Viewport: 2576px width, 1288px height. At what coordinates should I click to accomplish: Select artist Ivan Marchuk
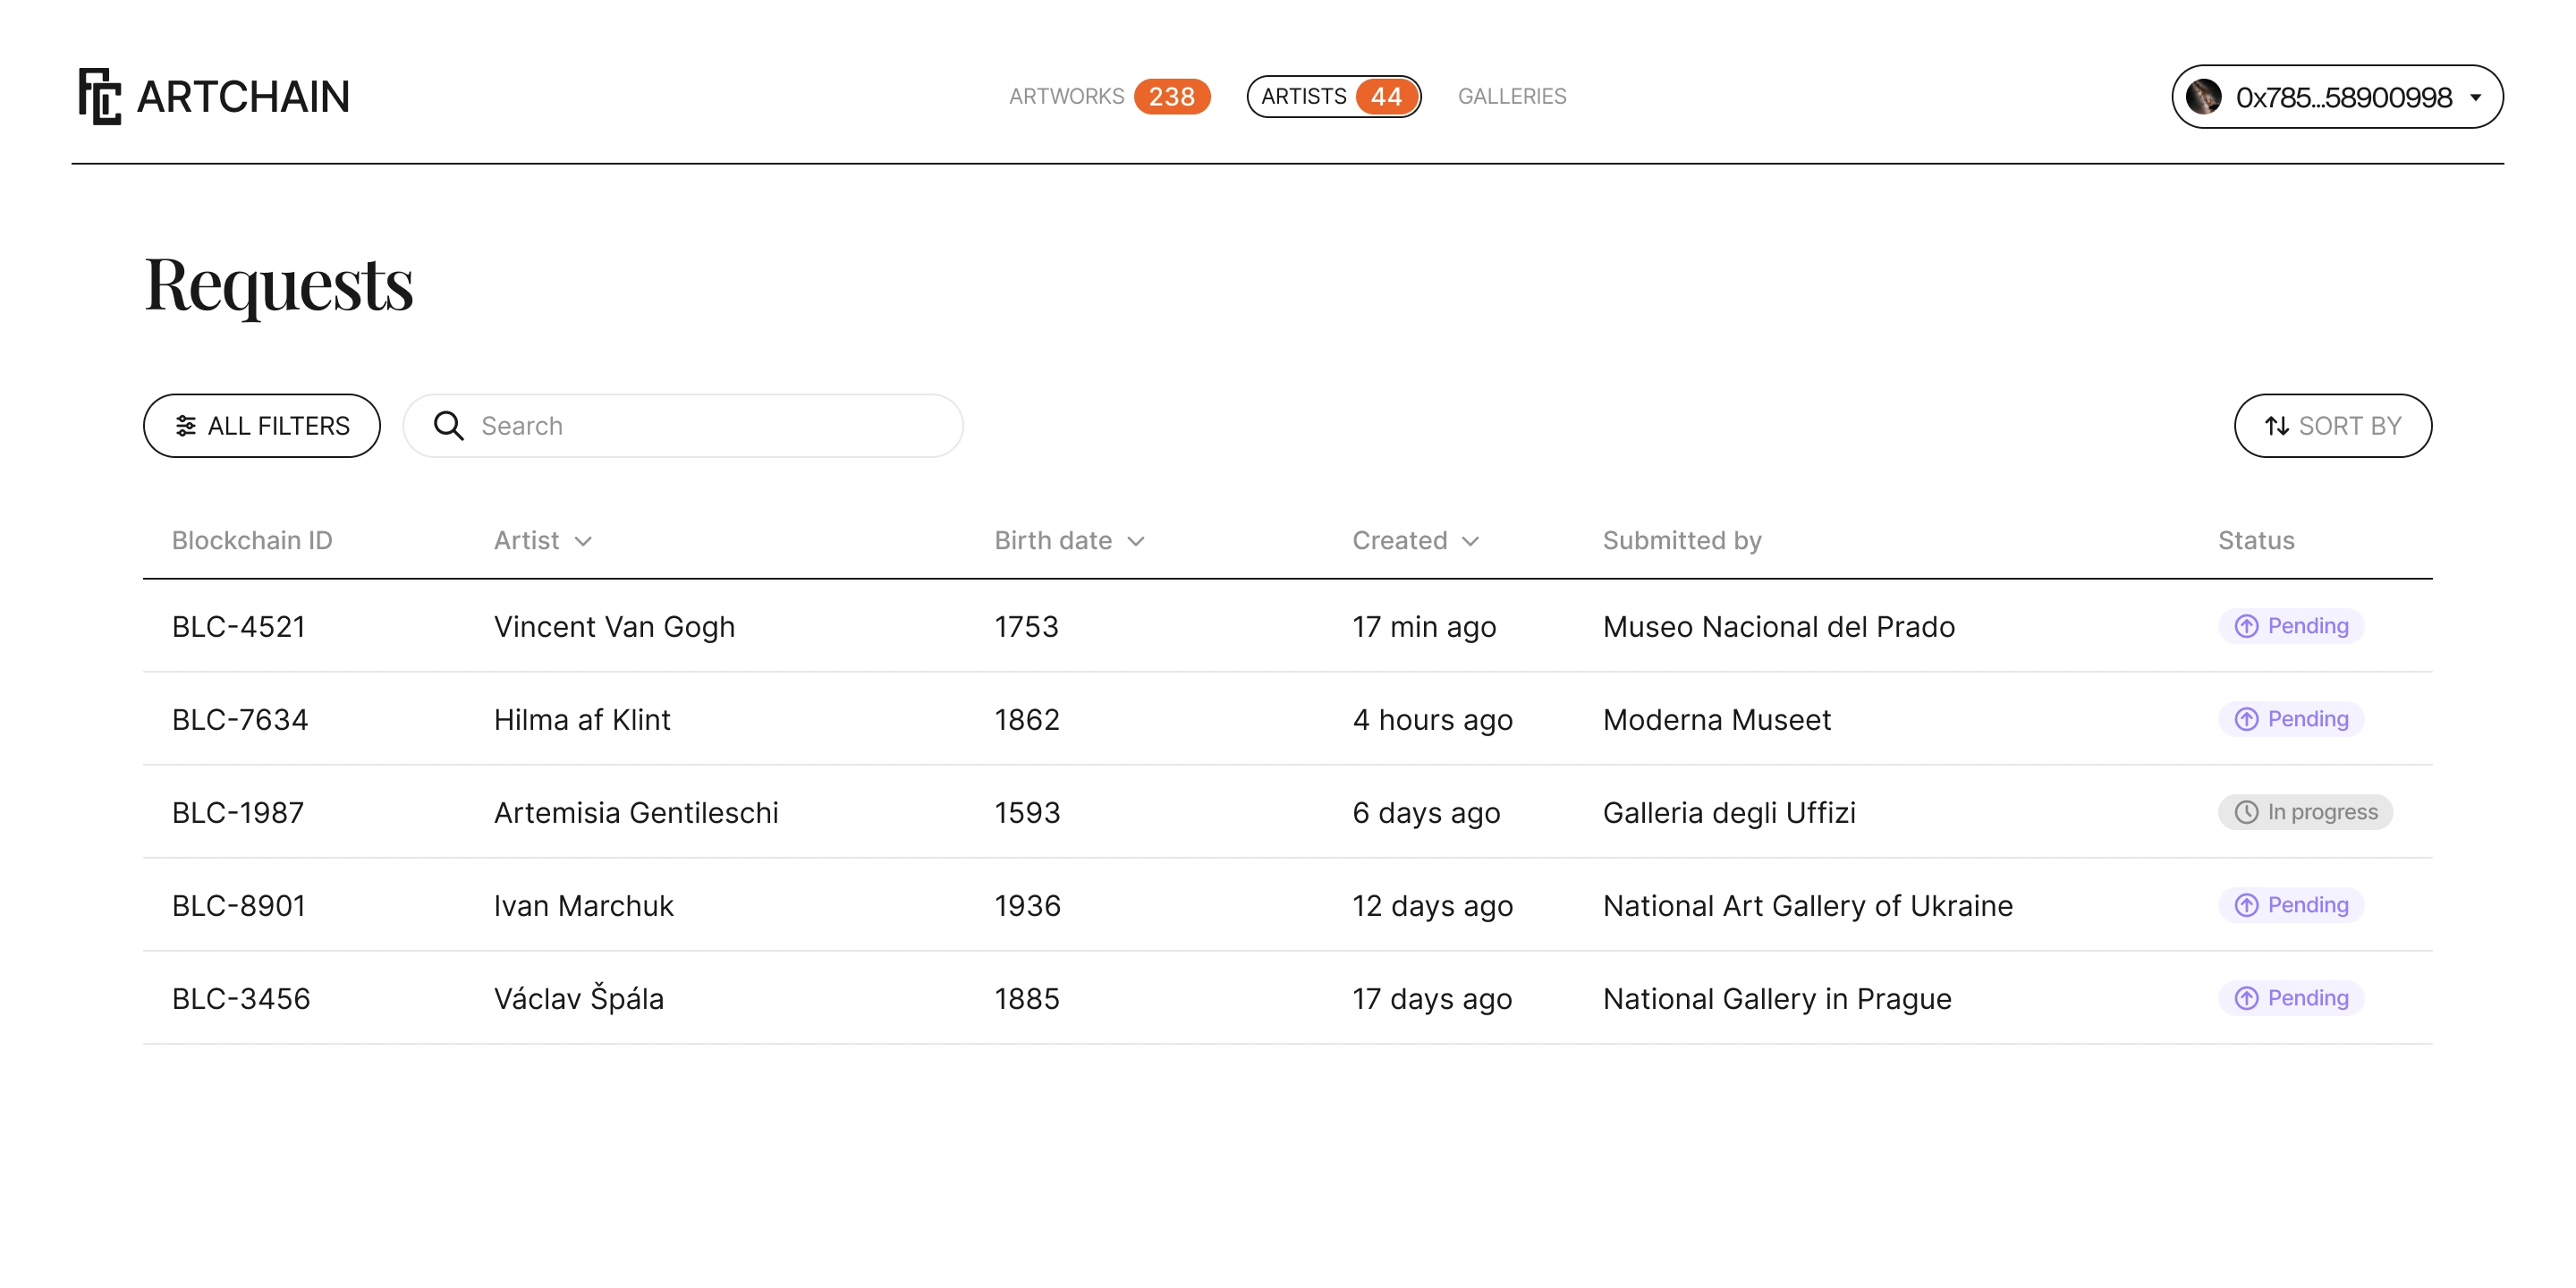pos(584,905)
